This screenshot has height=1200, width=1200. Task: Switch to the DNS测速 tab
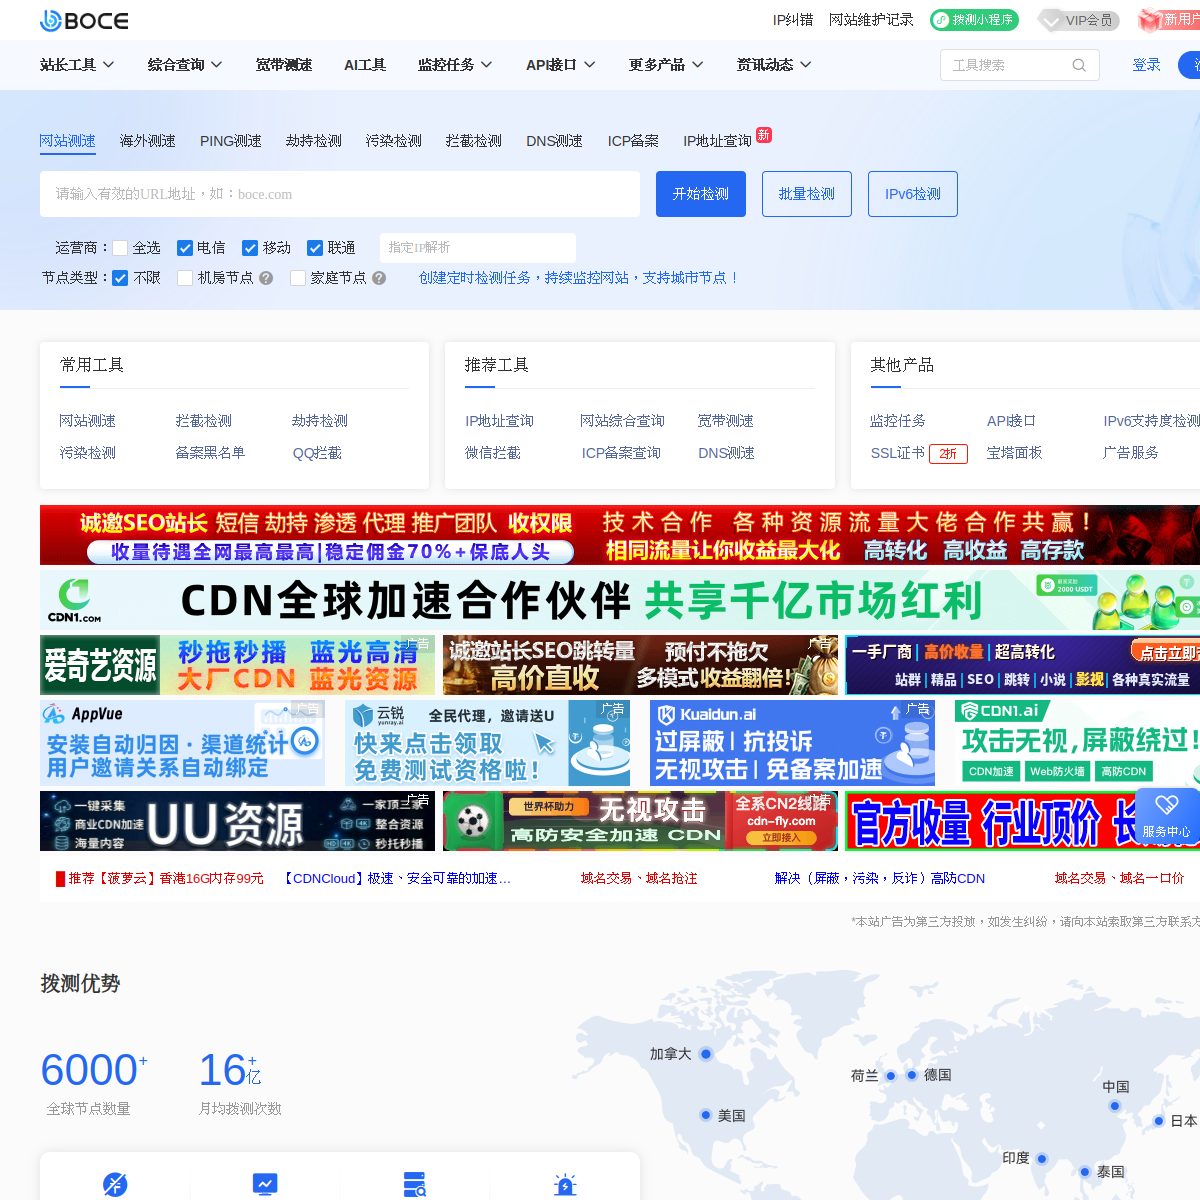[555, 141]
